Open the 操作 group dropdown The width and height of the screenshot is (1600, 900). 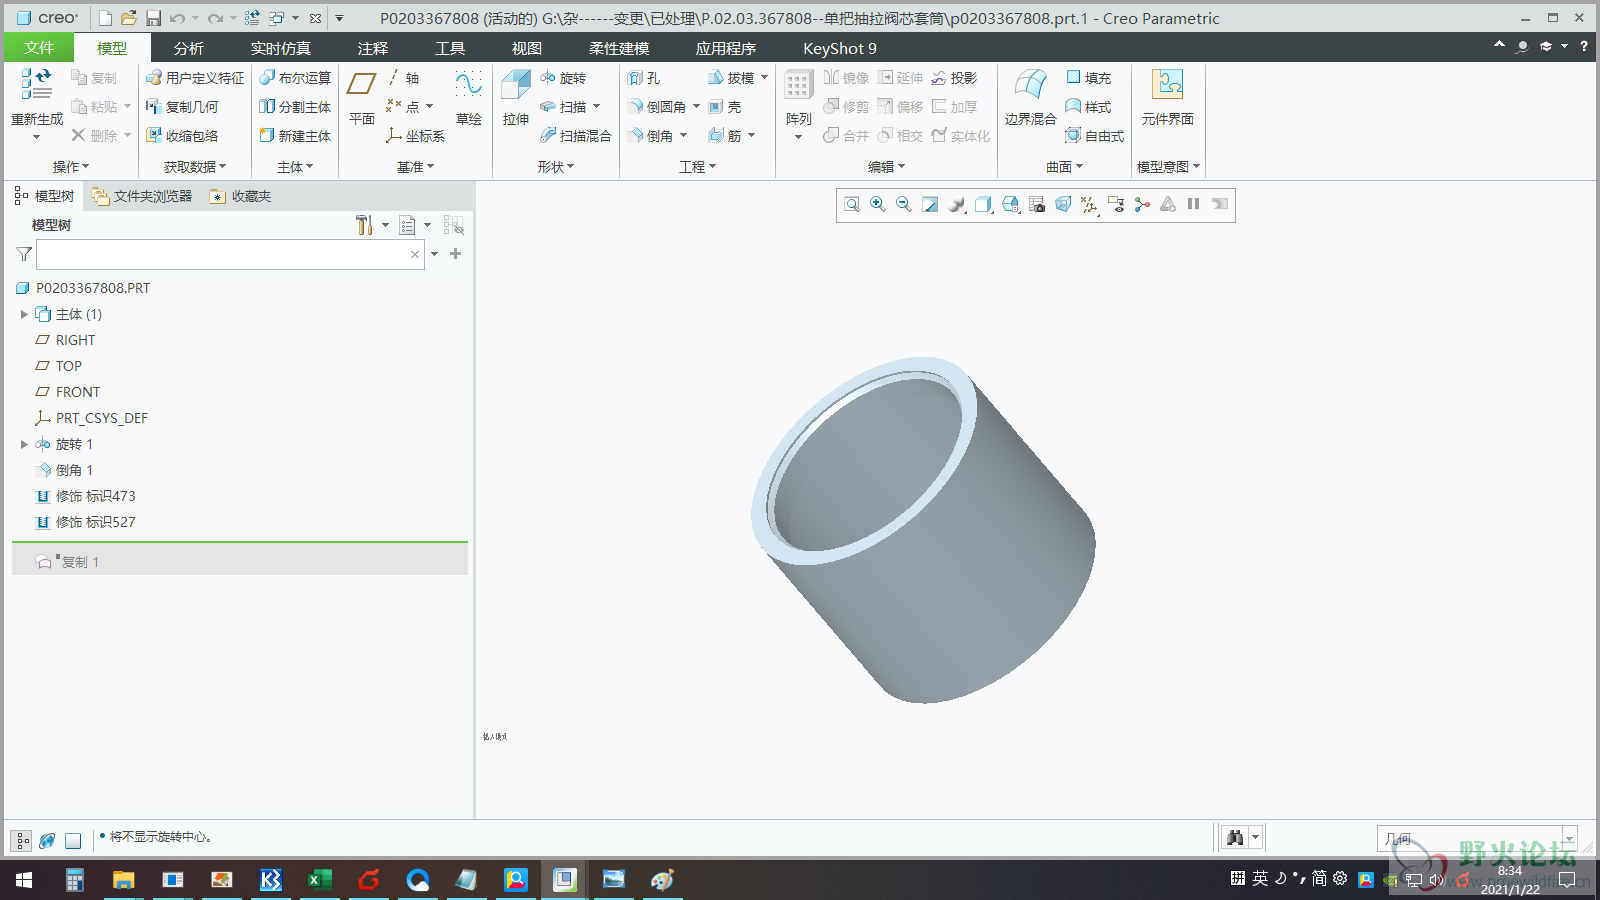(71, 167)
